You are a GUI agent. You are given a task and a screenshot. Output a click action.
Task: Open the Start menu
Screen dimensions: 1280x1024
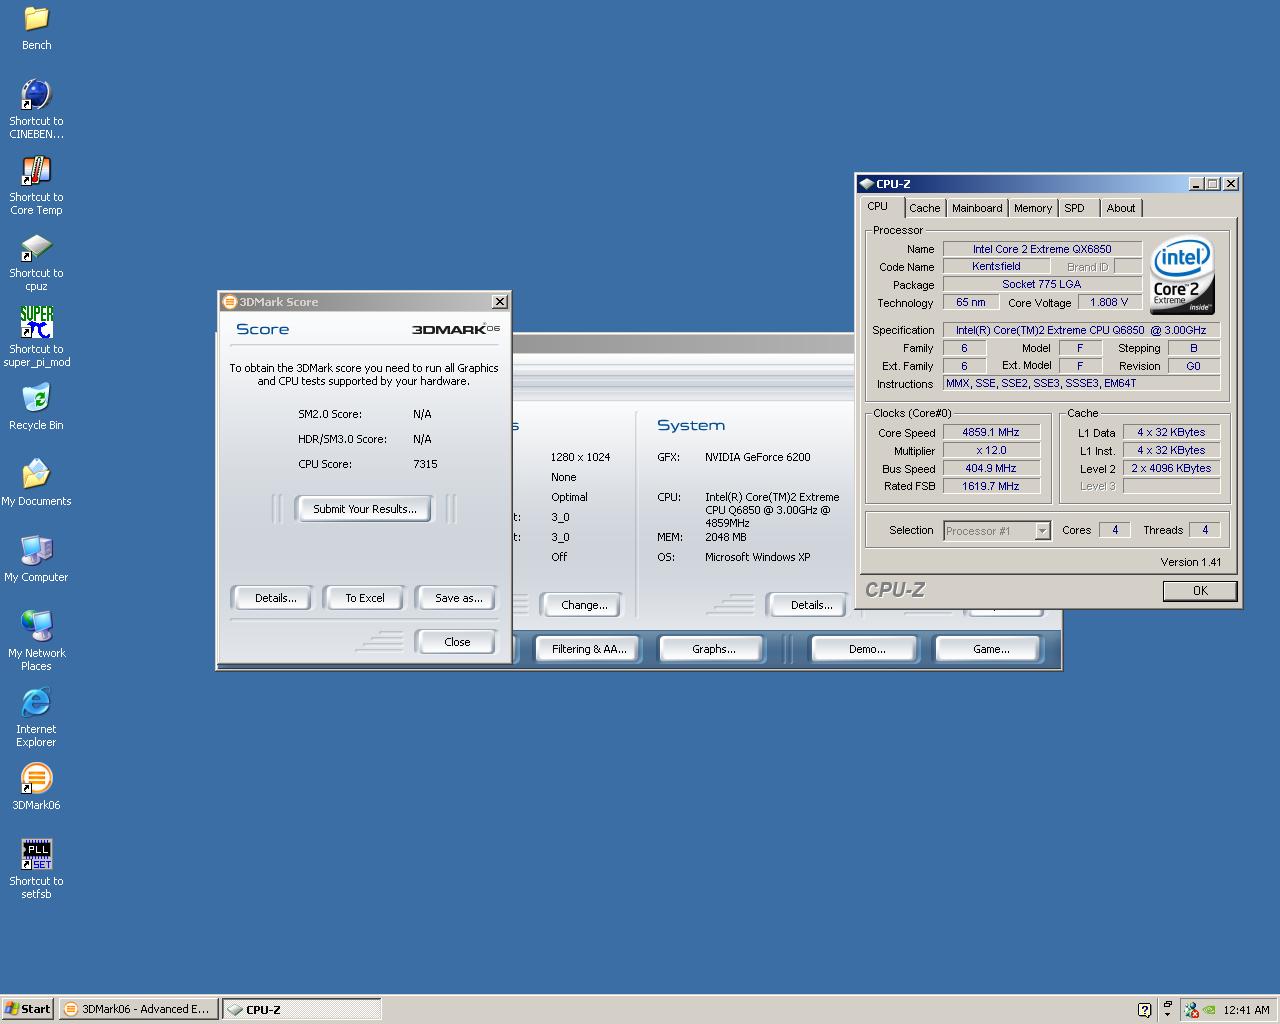(28, 1009)
